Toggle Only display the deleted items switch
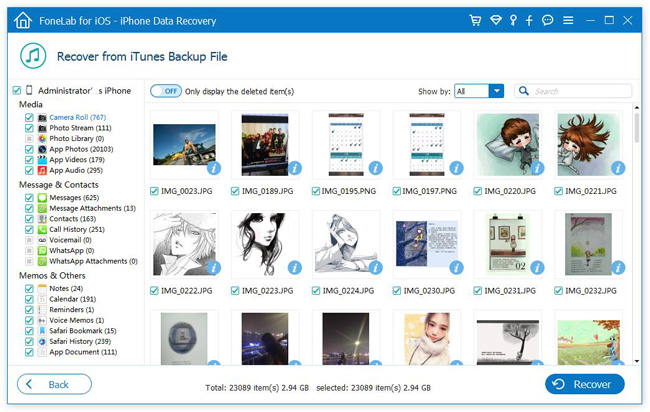Viewport: 650px width, 412px height. (165, 91)
